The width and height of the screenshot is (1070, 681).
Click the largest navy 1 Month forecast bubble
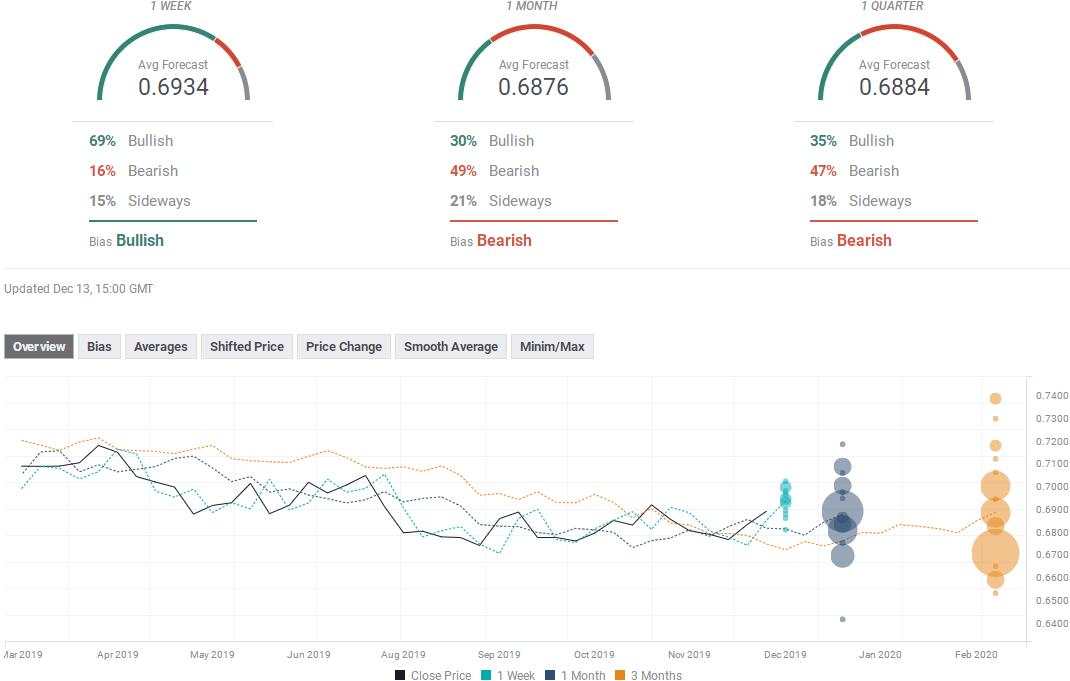coord(842,512)
